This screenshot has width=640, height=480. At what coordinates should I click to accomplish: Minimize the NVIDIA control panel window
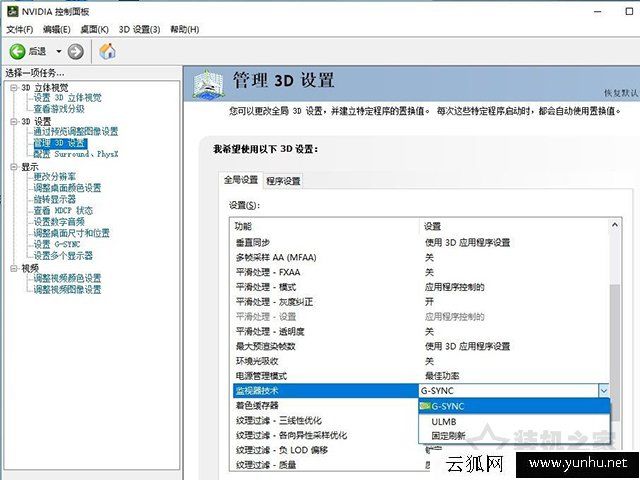pos(598,11)
